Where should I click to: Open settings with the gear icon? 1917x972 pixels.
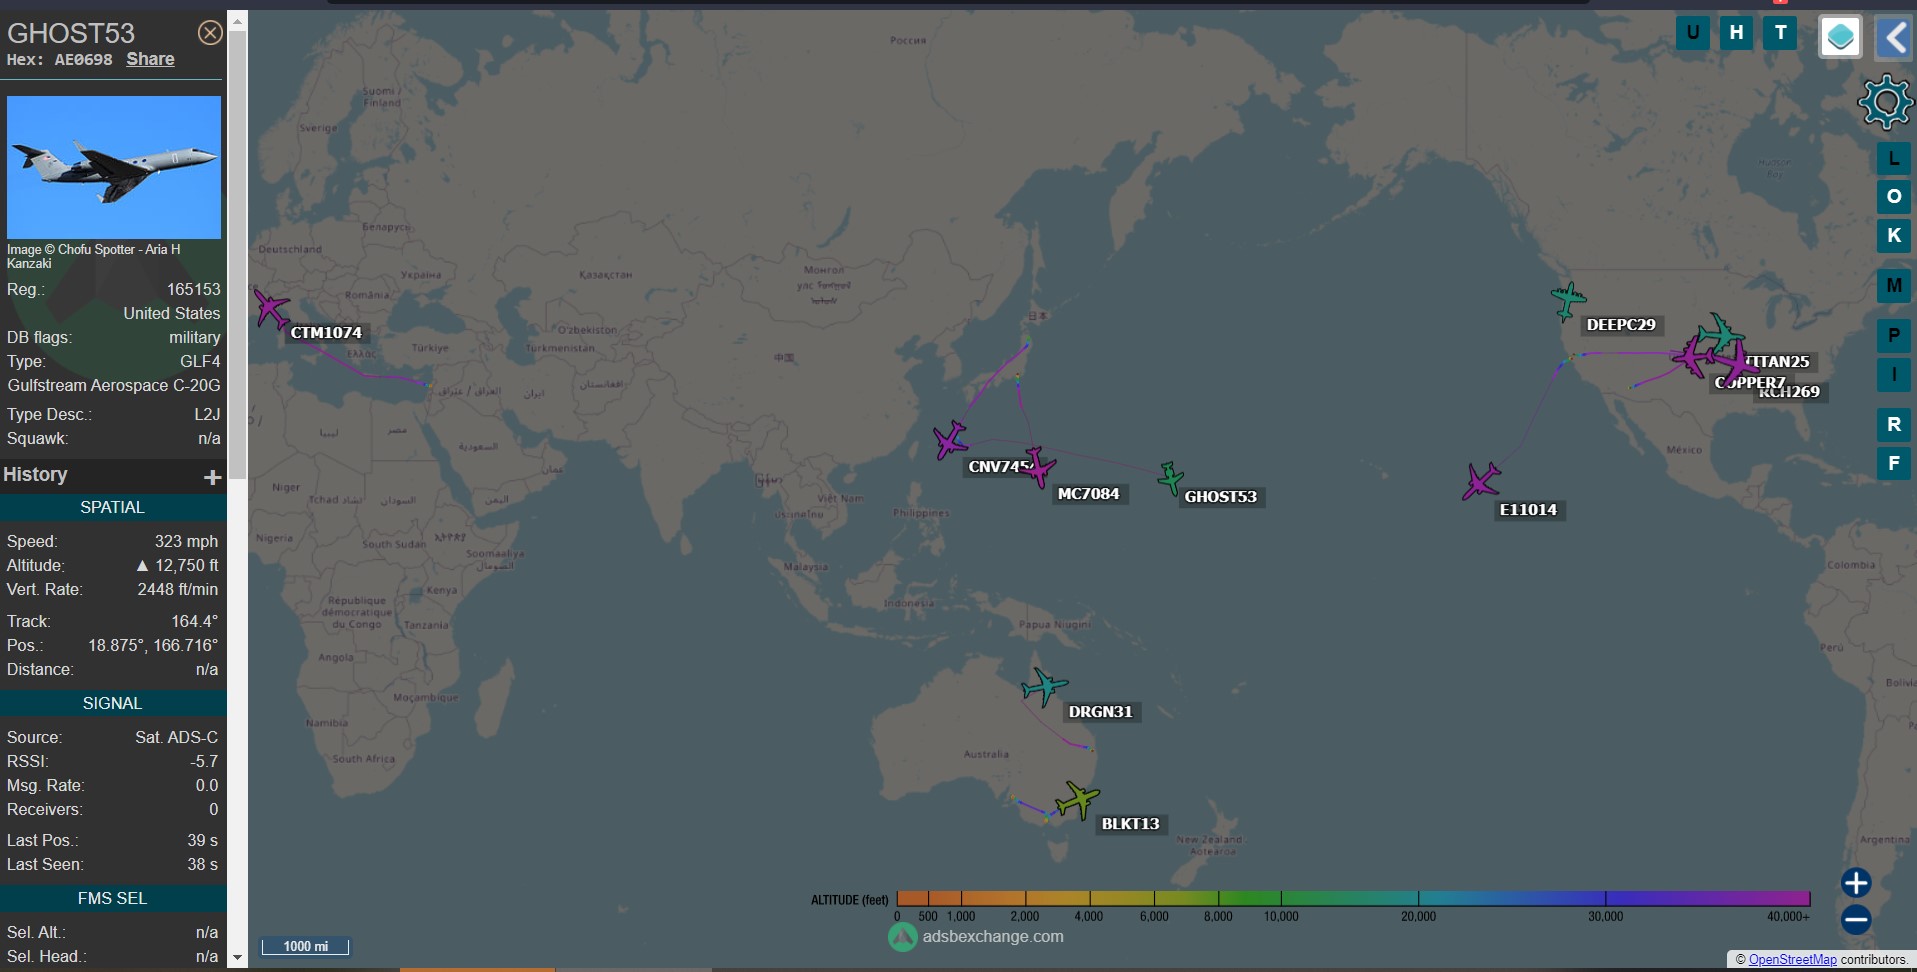click(1886, 102)
